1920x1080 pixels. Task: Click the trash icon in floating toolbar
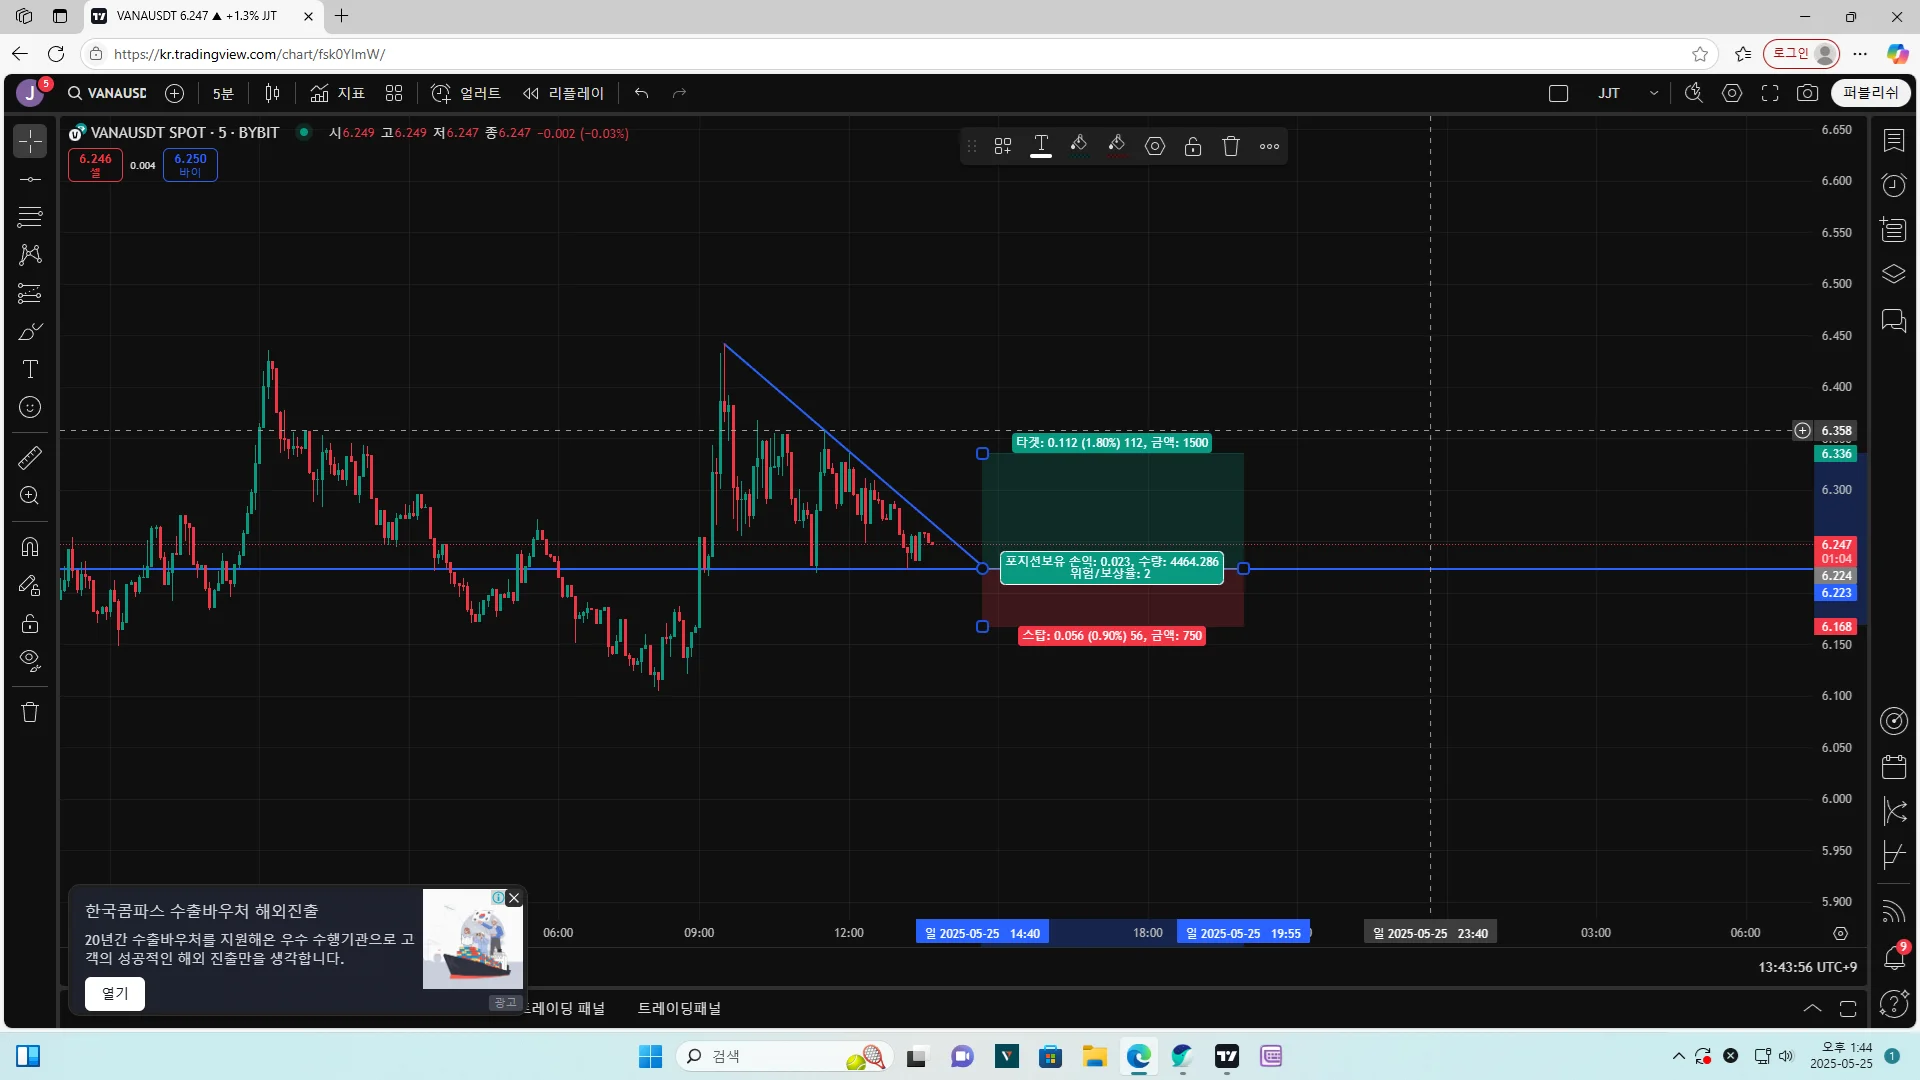coord(1231,146)
